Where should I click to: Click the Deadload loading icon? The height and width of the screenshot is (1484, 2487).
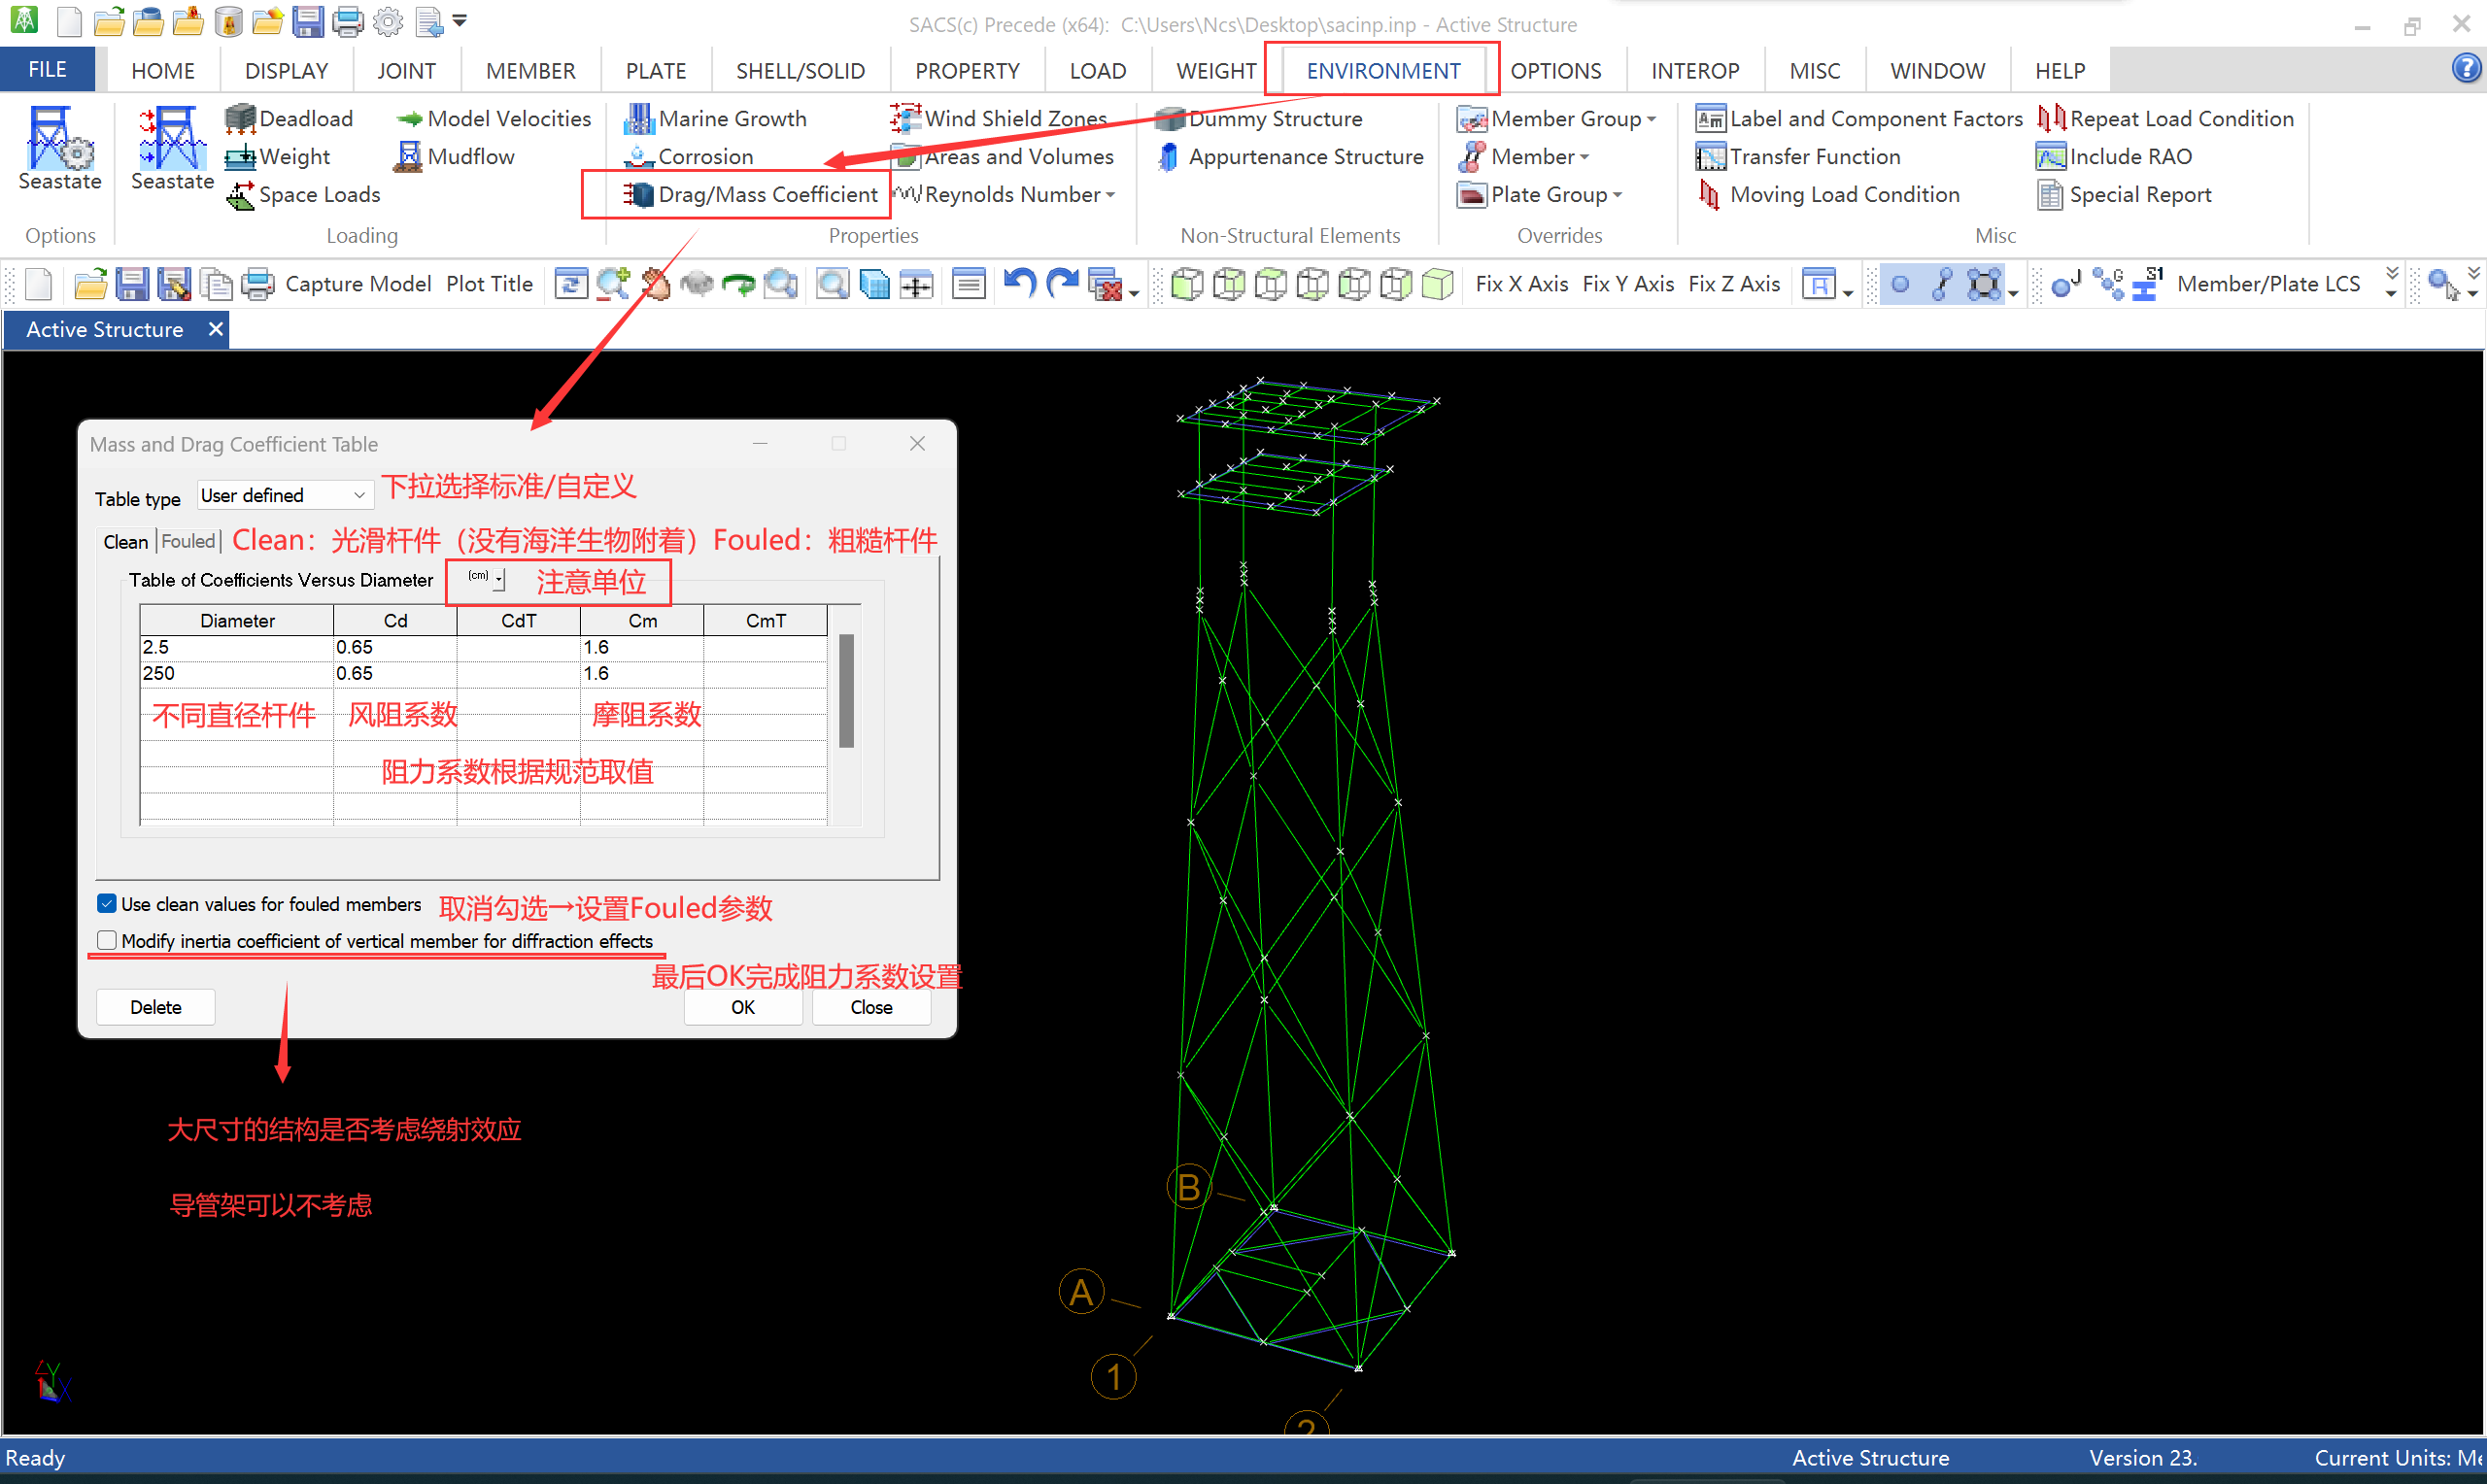tap(240, 118)
